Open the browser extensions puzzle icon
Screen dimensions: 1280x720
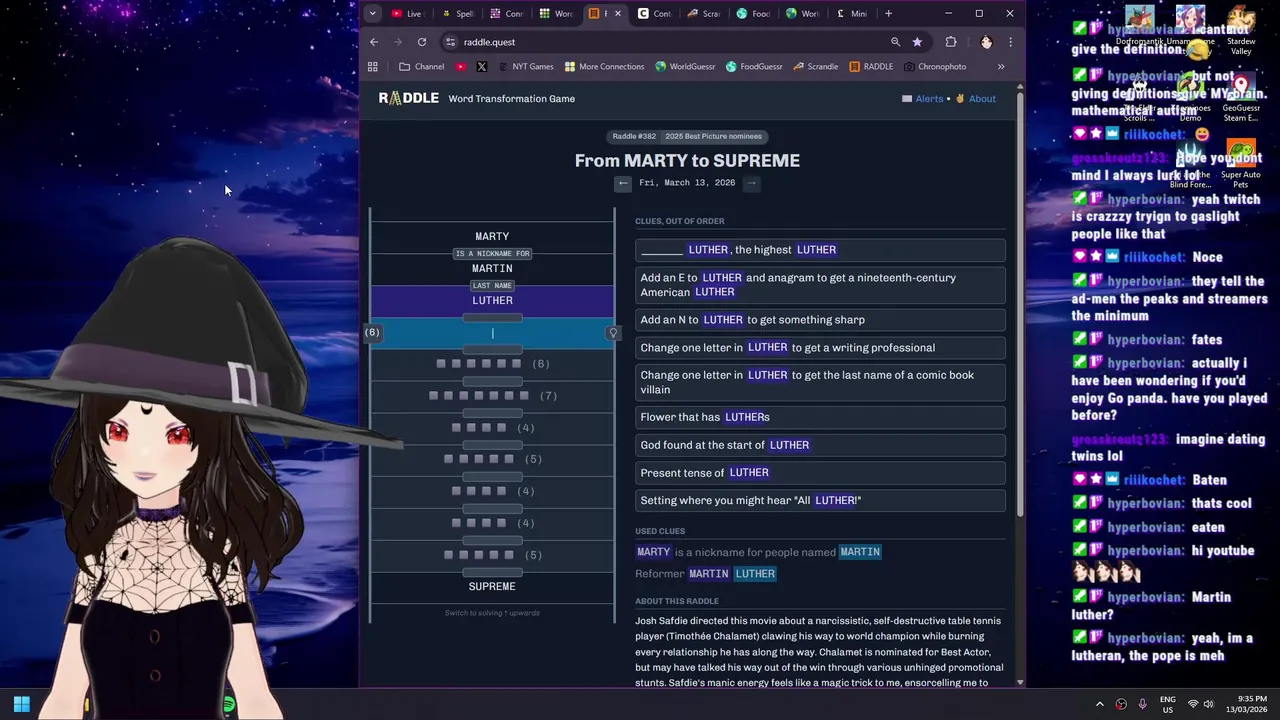coord(951,42)
